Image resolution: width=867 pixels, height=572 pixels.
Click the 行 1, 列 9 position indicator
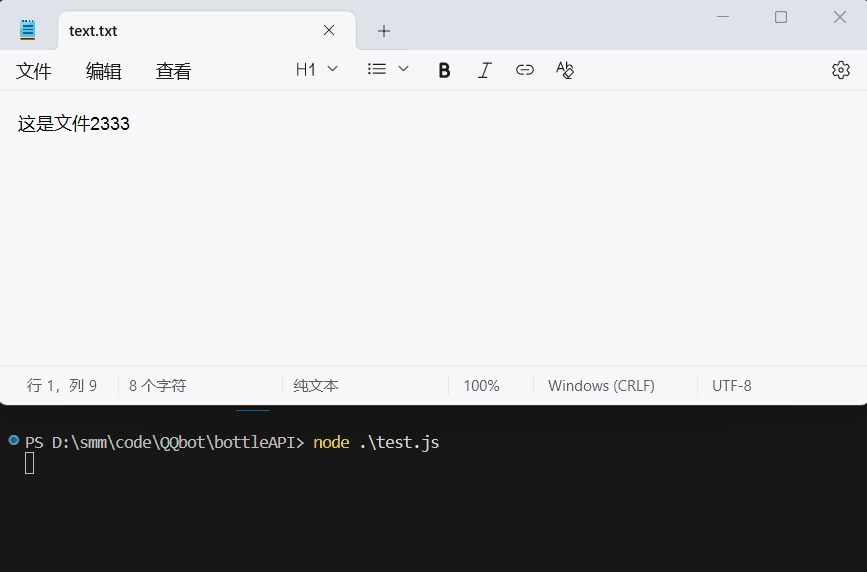click(x=62, y=386)
